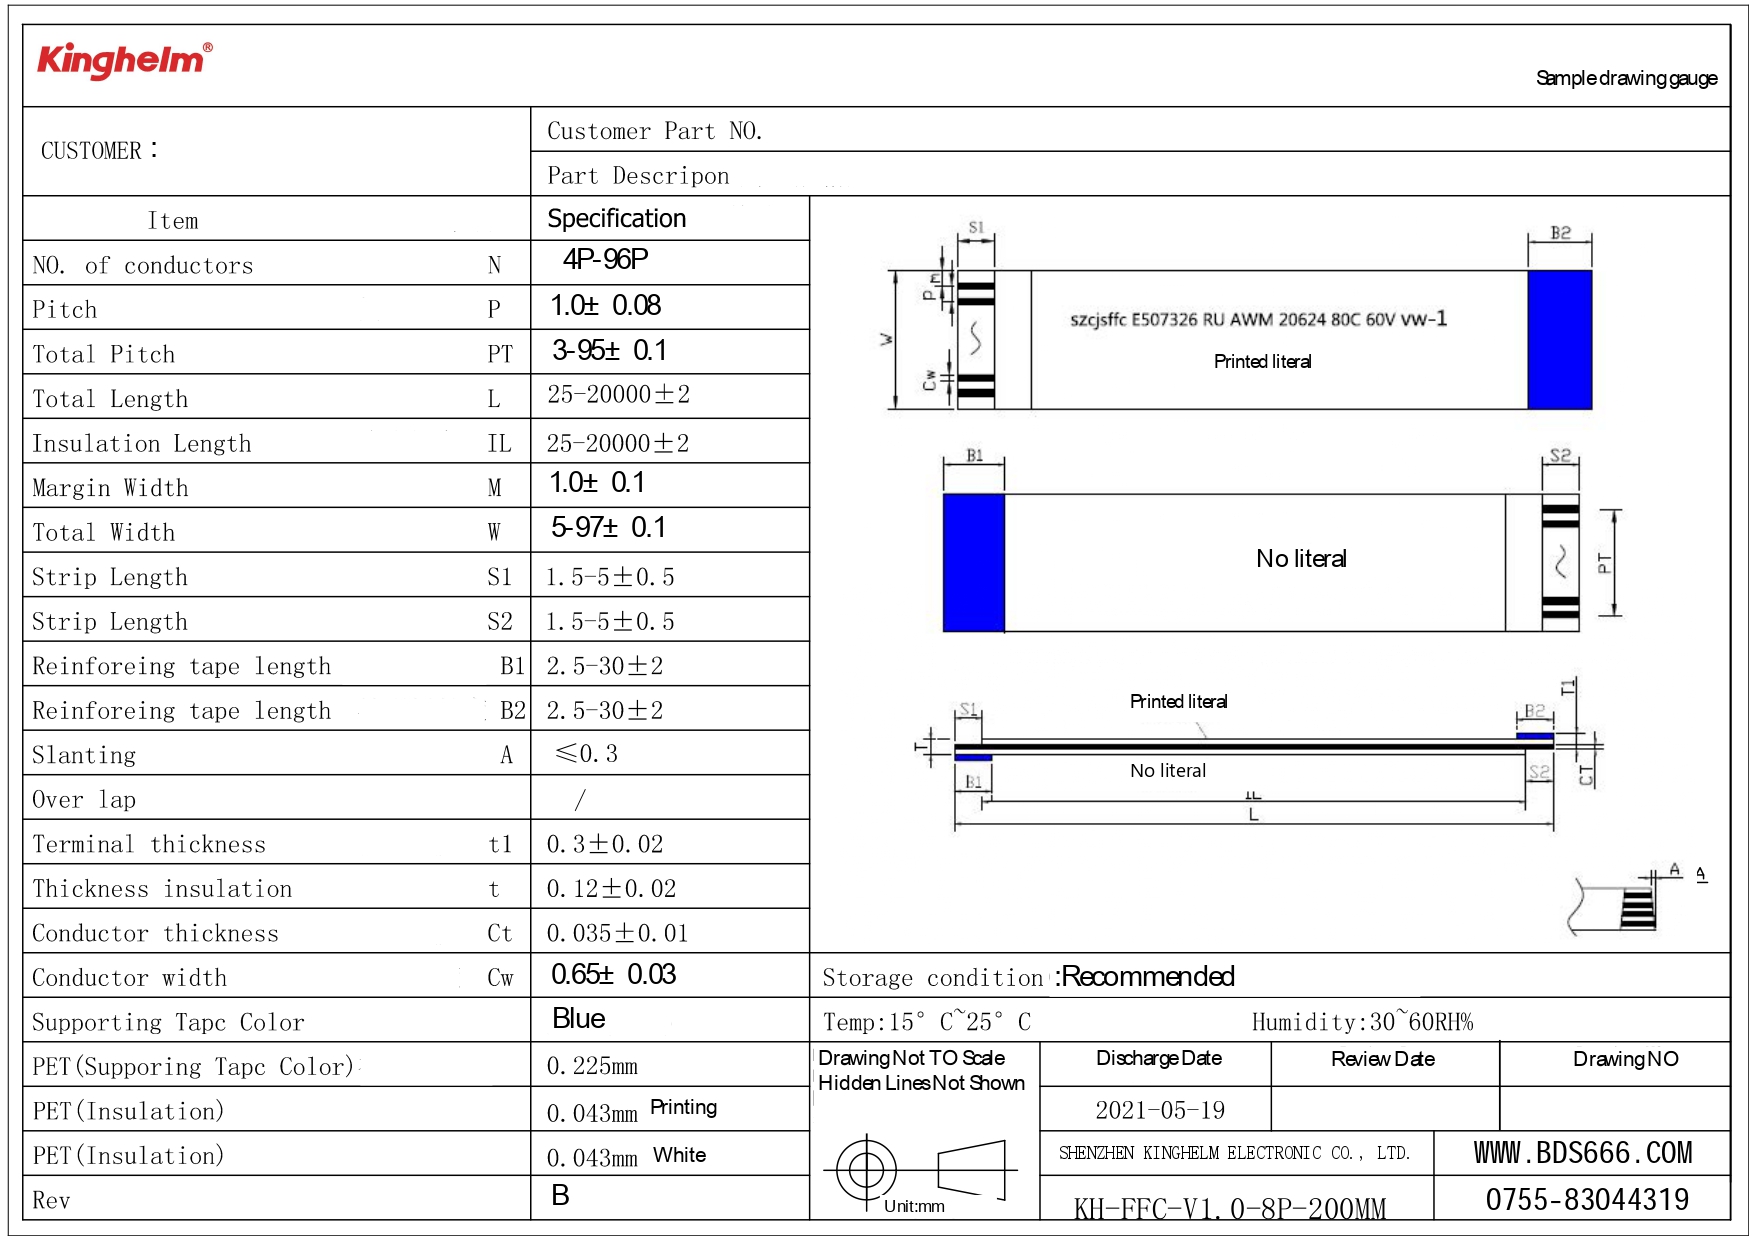Select the text 'Sample drawing gauge'
Image resolution: width=1755 pixels, height=1240 pixels.
click(1626, 78)
